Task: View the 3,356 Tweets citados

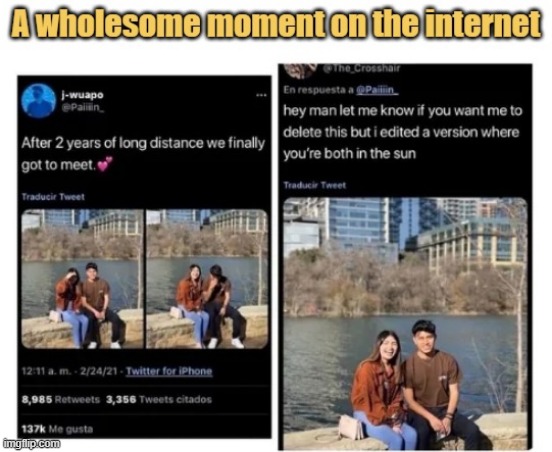Action: [x=159, y=400]
